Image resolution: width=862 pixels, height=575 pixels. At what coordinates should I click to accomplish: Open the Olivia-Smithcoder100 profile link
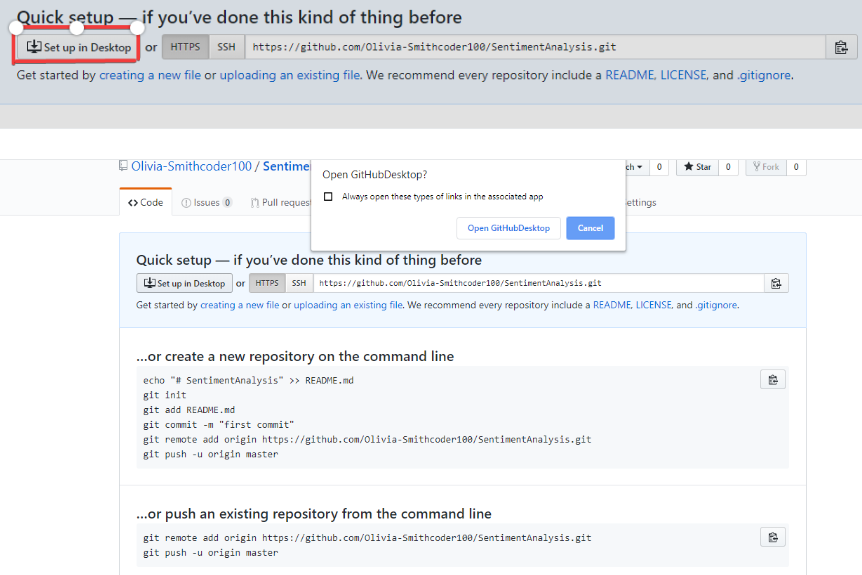coord(191,166)
